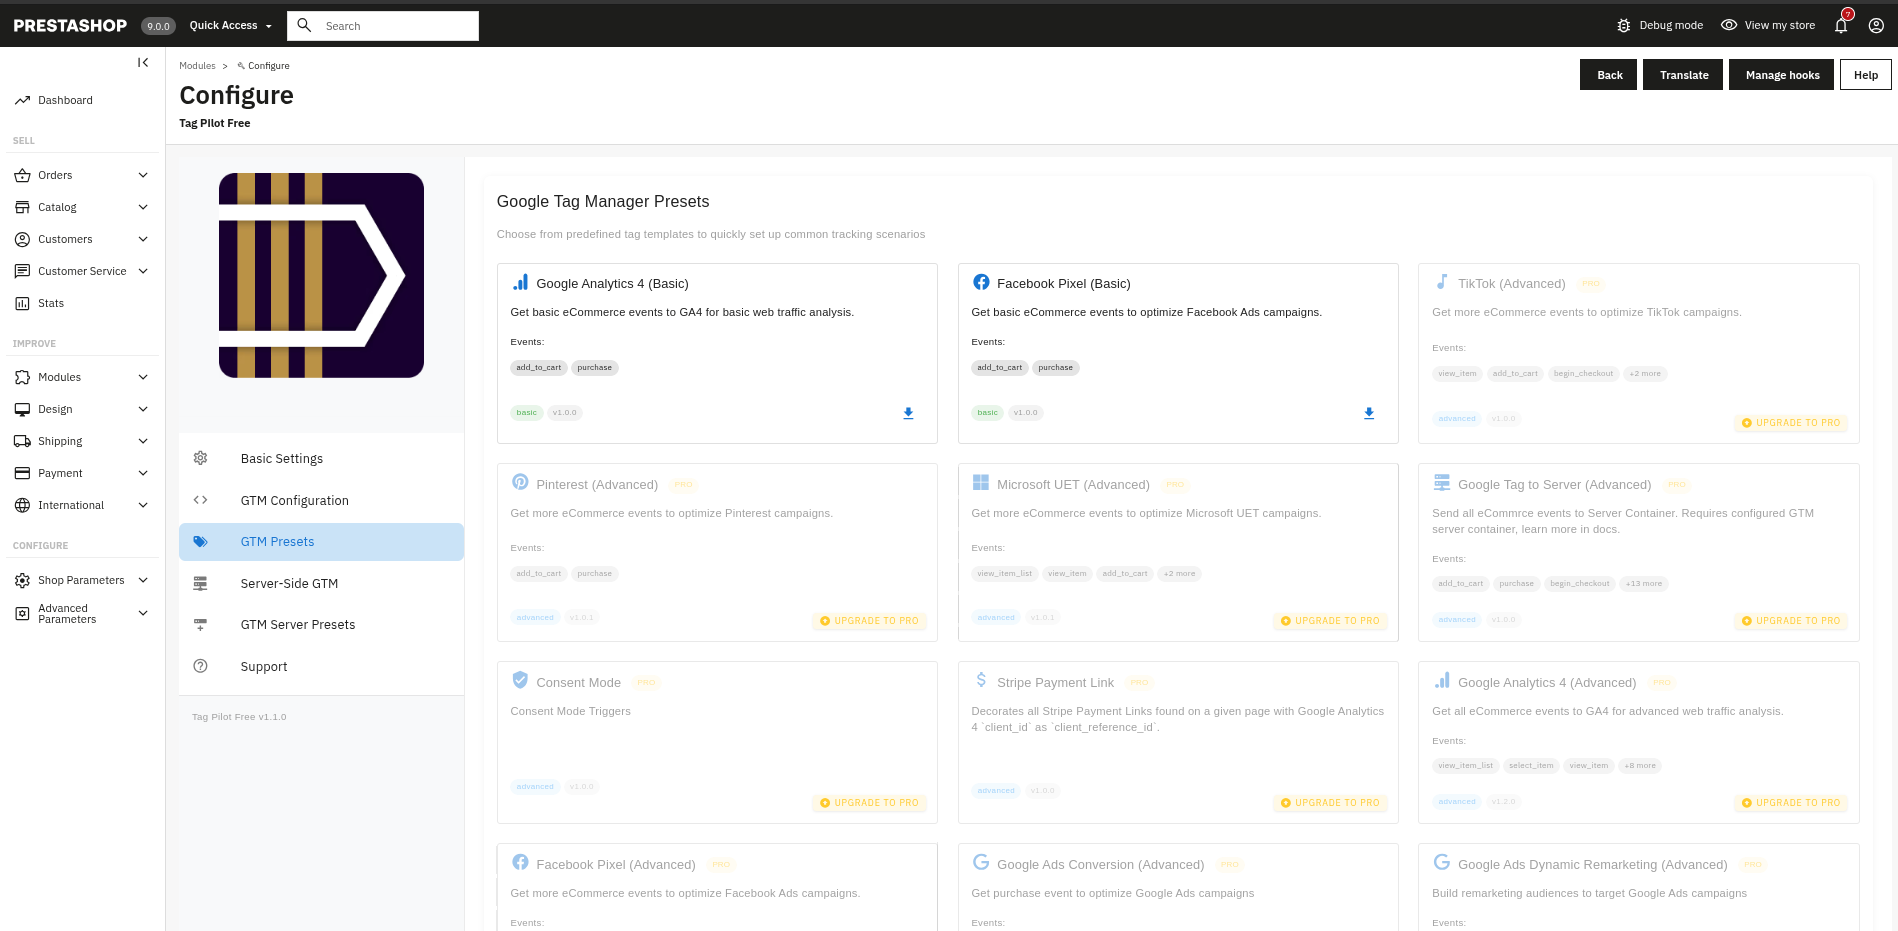
Task: Click the Tag Pilot module logo
Action: point(321,275)
